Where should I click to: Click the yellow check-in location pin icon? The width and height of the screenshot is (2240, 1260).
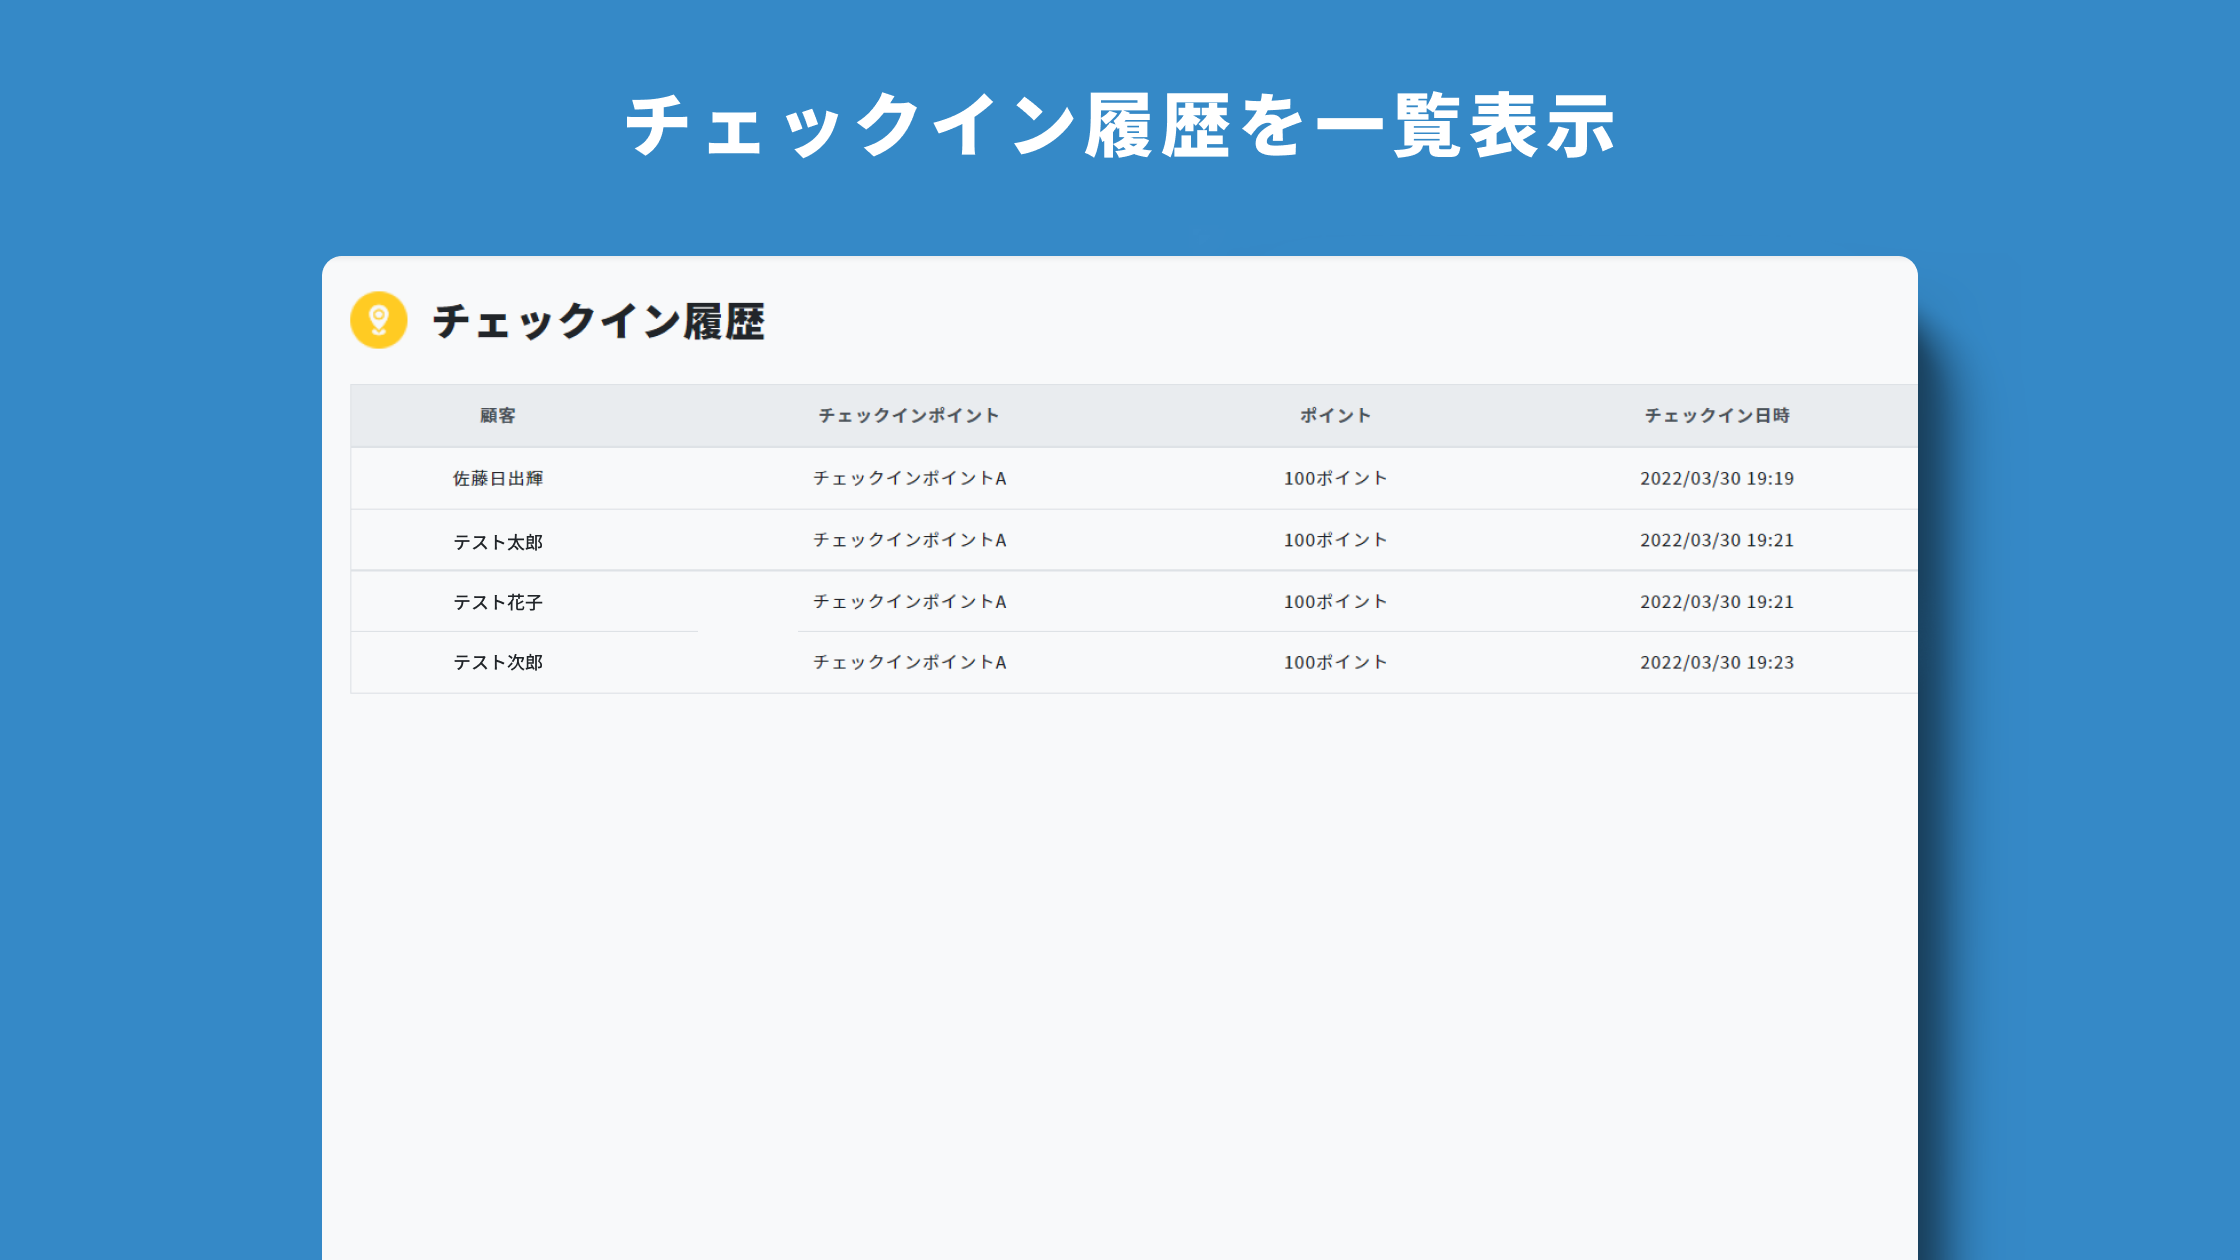tap(378, 320)
